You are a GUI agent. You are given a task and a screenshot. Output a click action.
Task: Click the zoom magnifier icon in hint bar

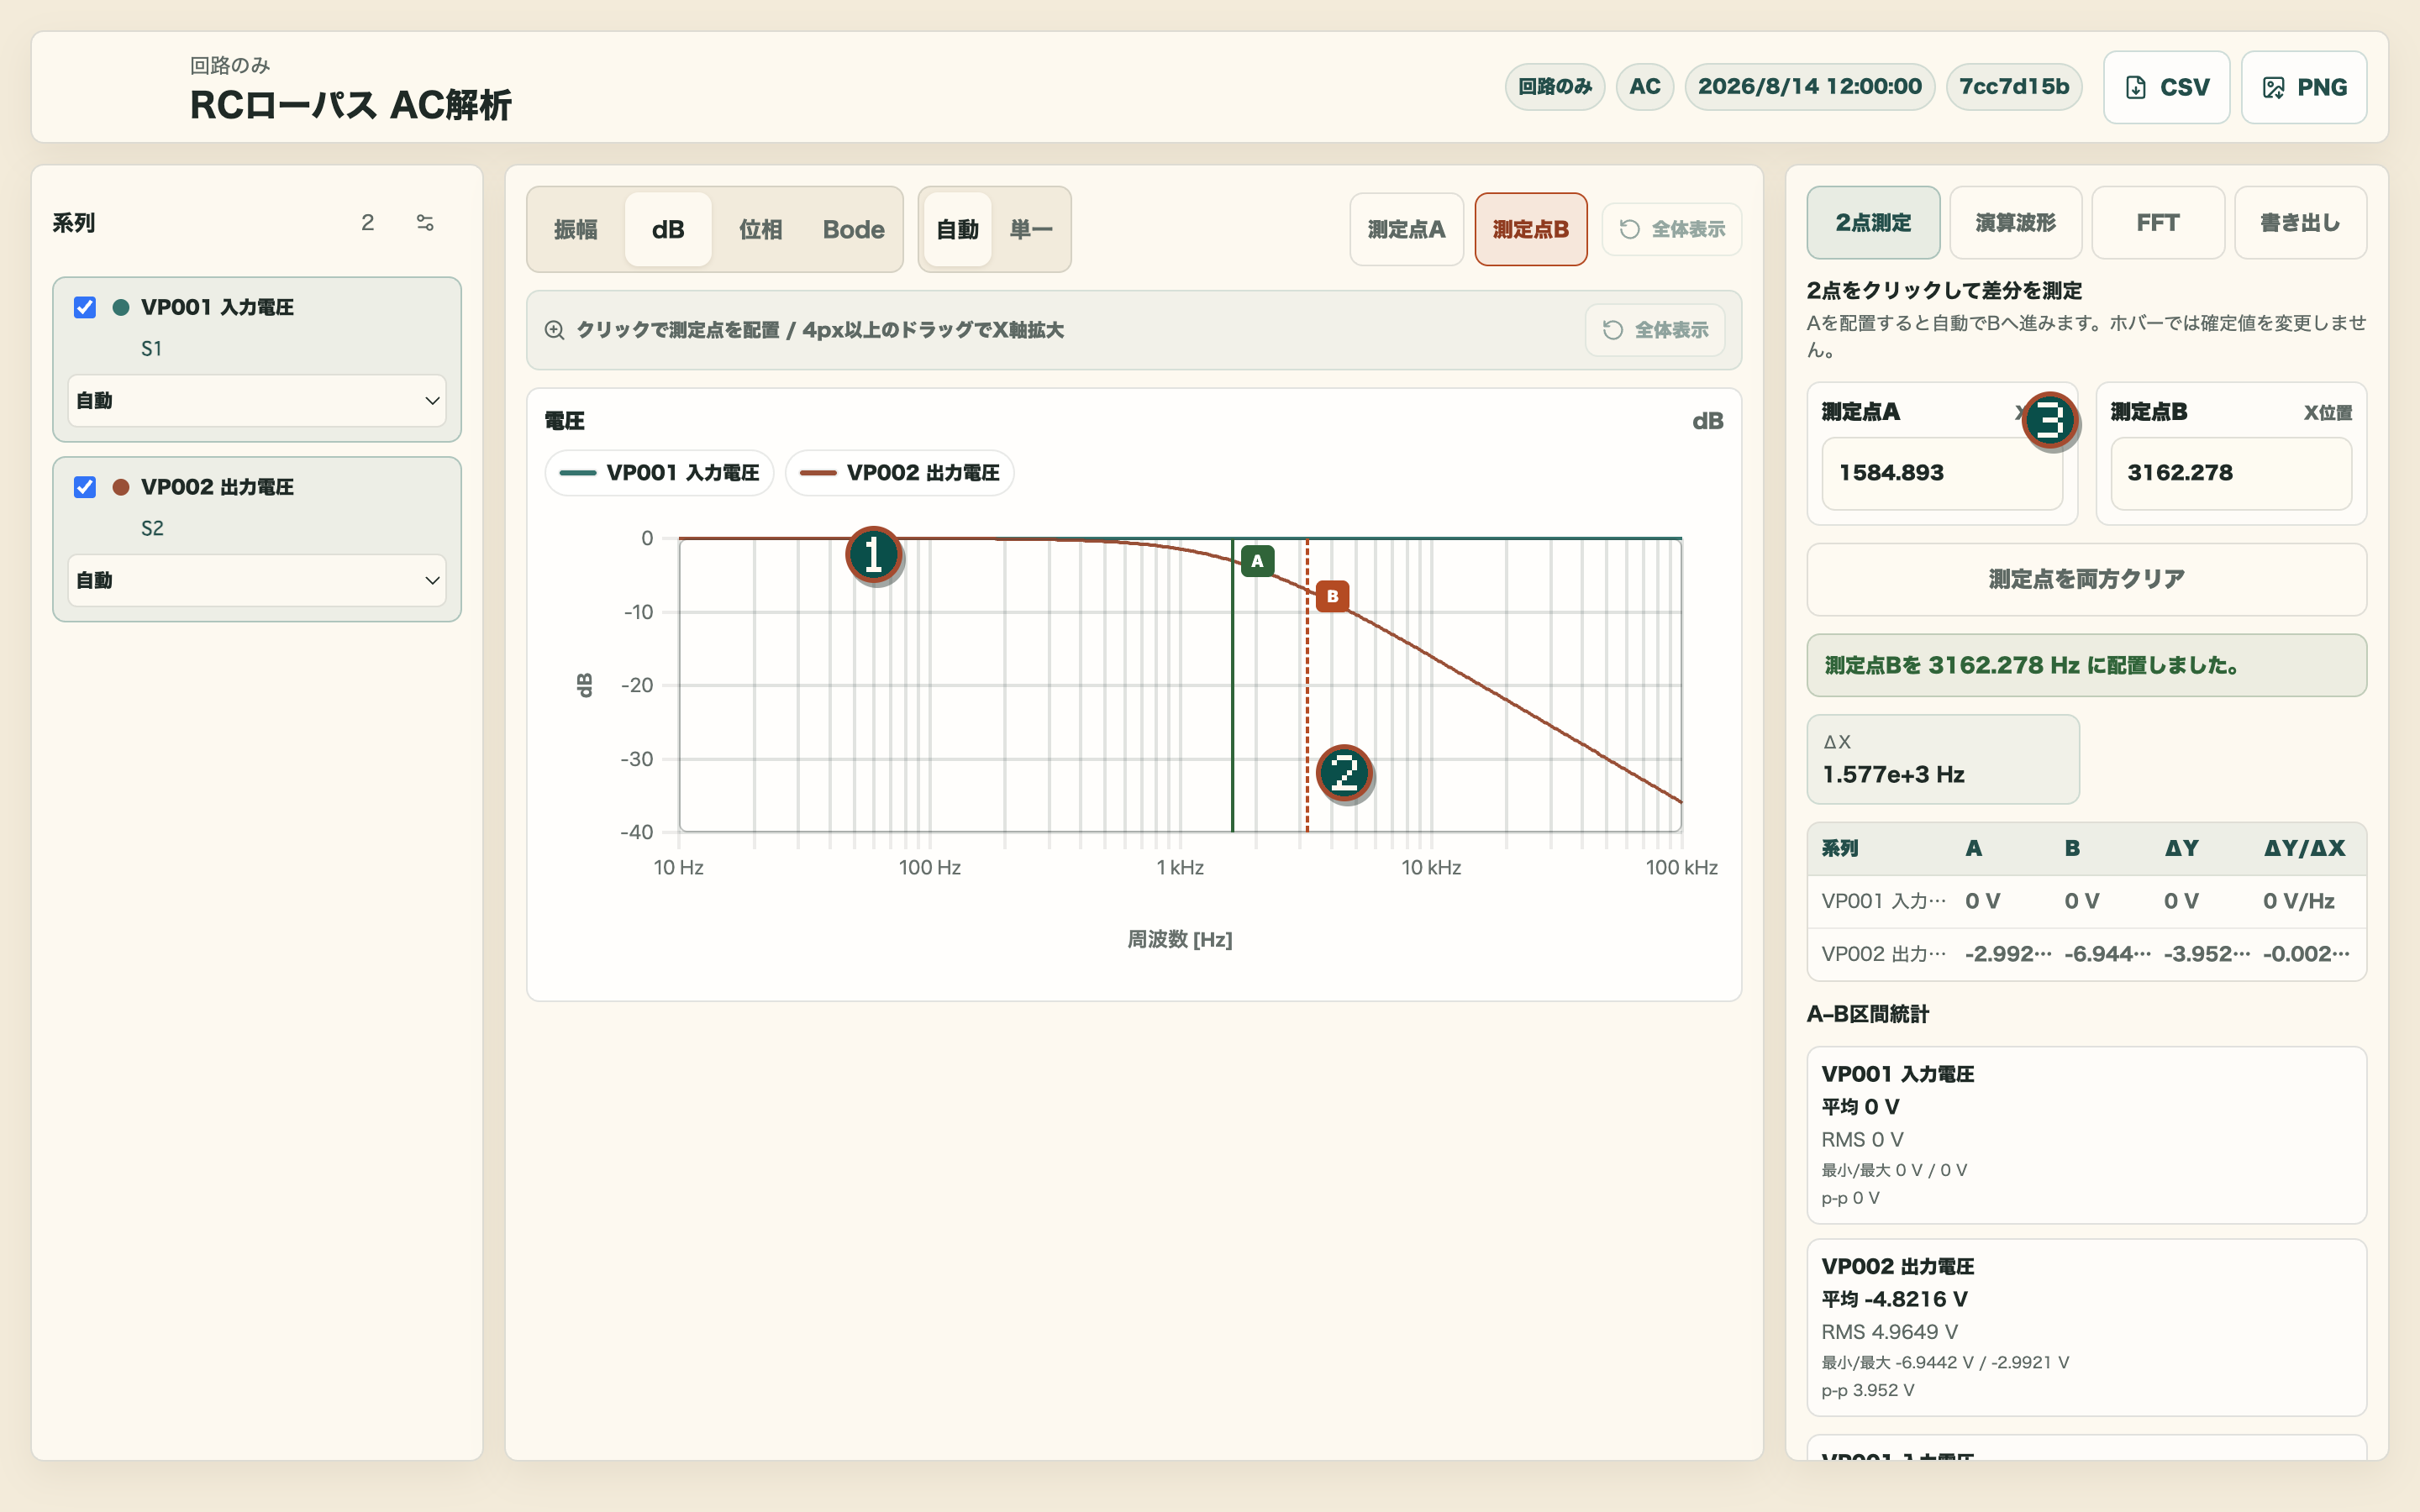click(x=554, y=330)
